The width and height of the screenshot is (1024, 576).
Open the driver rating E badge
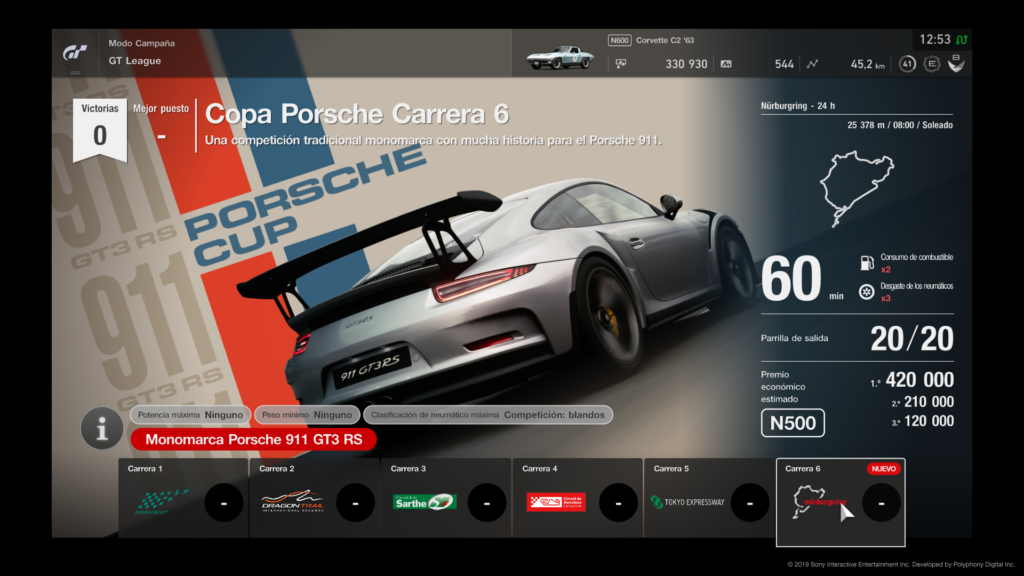coord(932,64)
